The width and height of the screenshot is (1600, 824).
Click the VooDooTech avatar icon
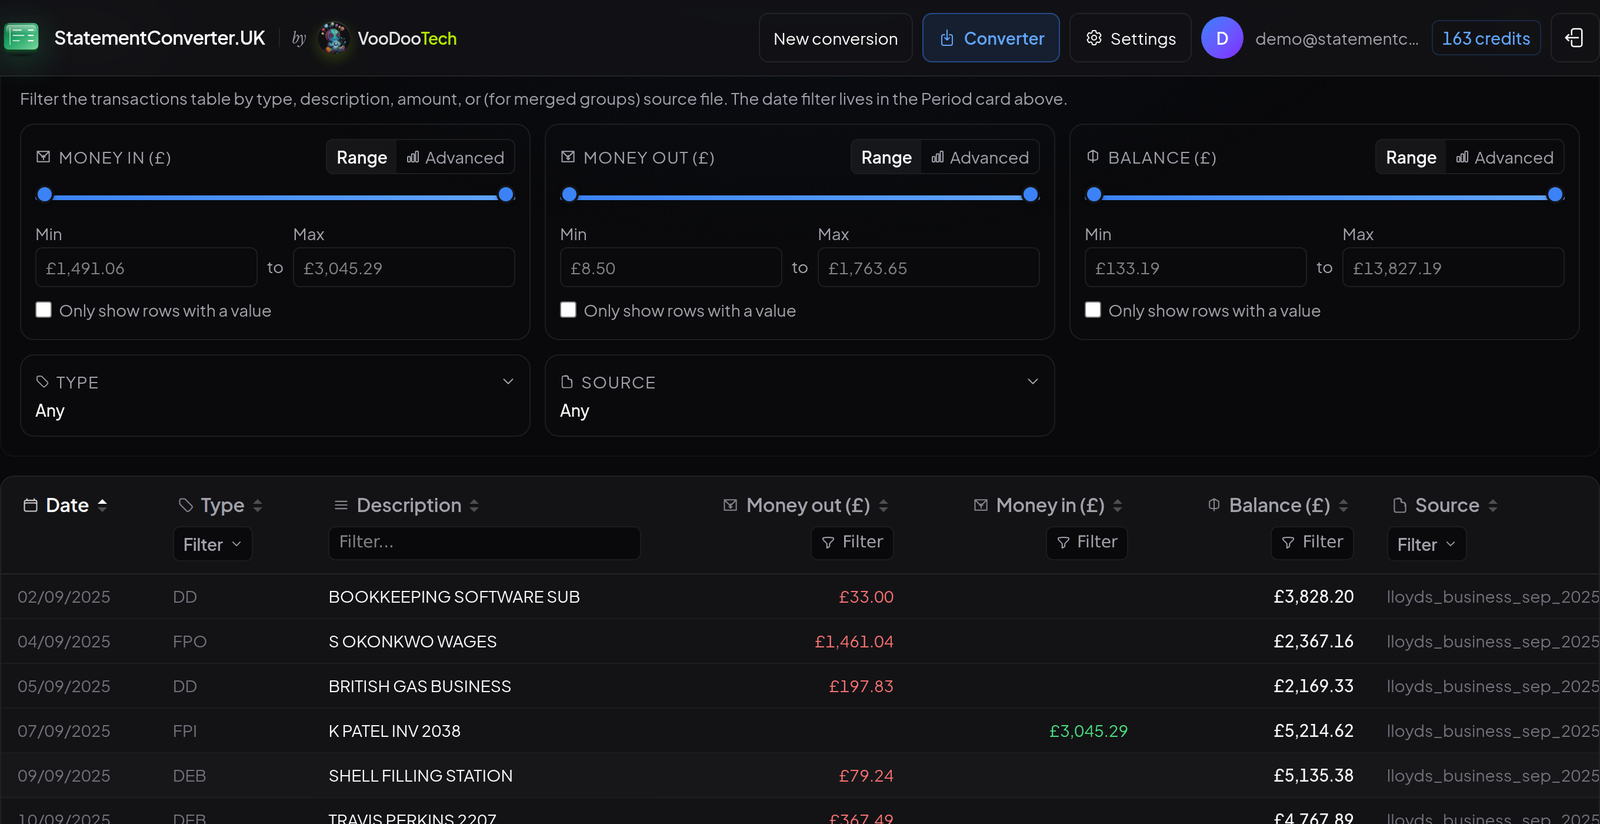pyautogui.click(x=333, y=38)
